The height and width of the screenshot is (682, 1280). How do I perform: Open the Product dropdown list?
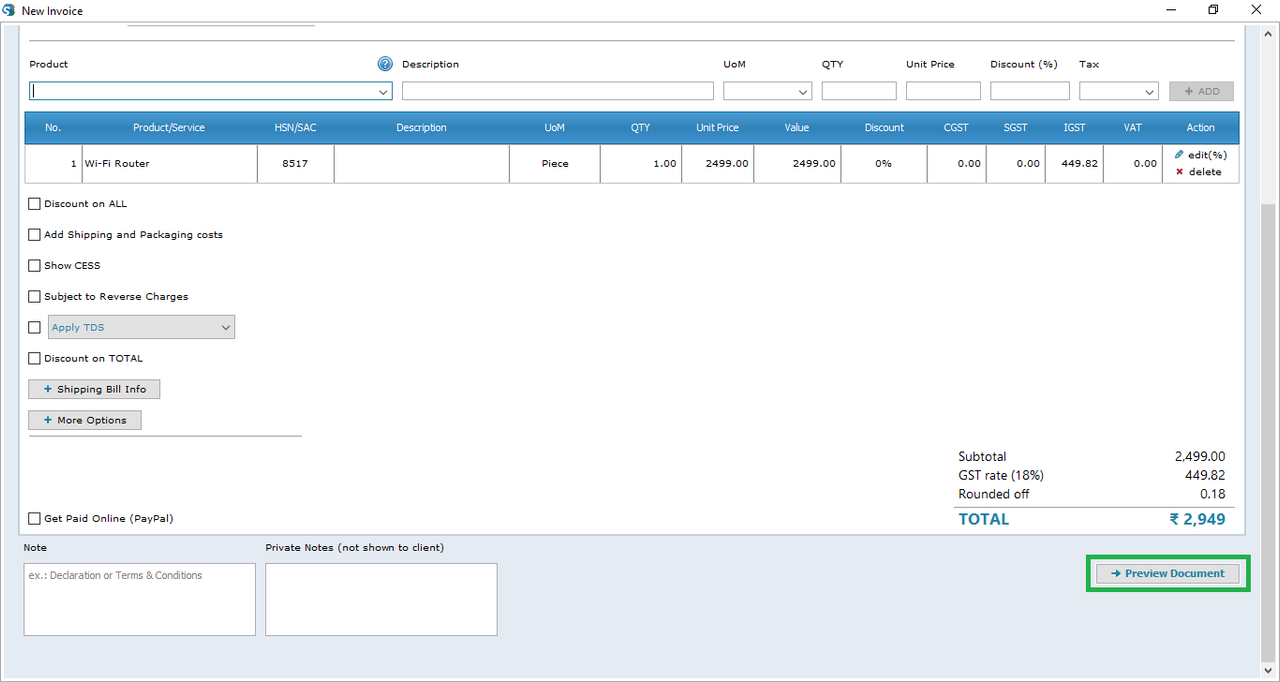[383, 91]
